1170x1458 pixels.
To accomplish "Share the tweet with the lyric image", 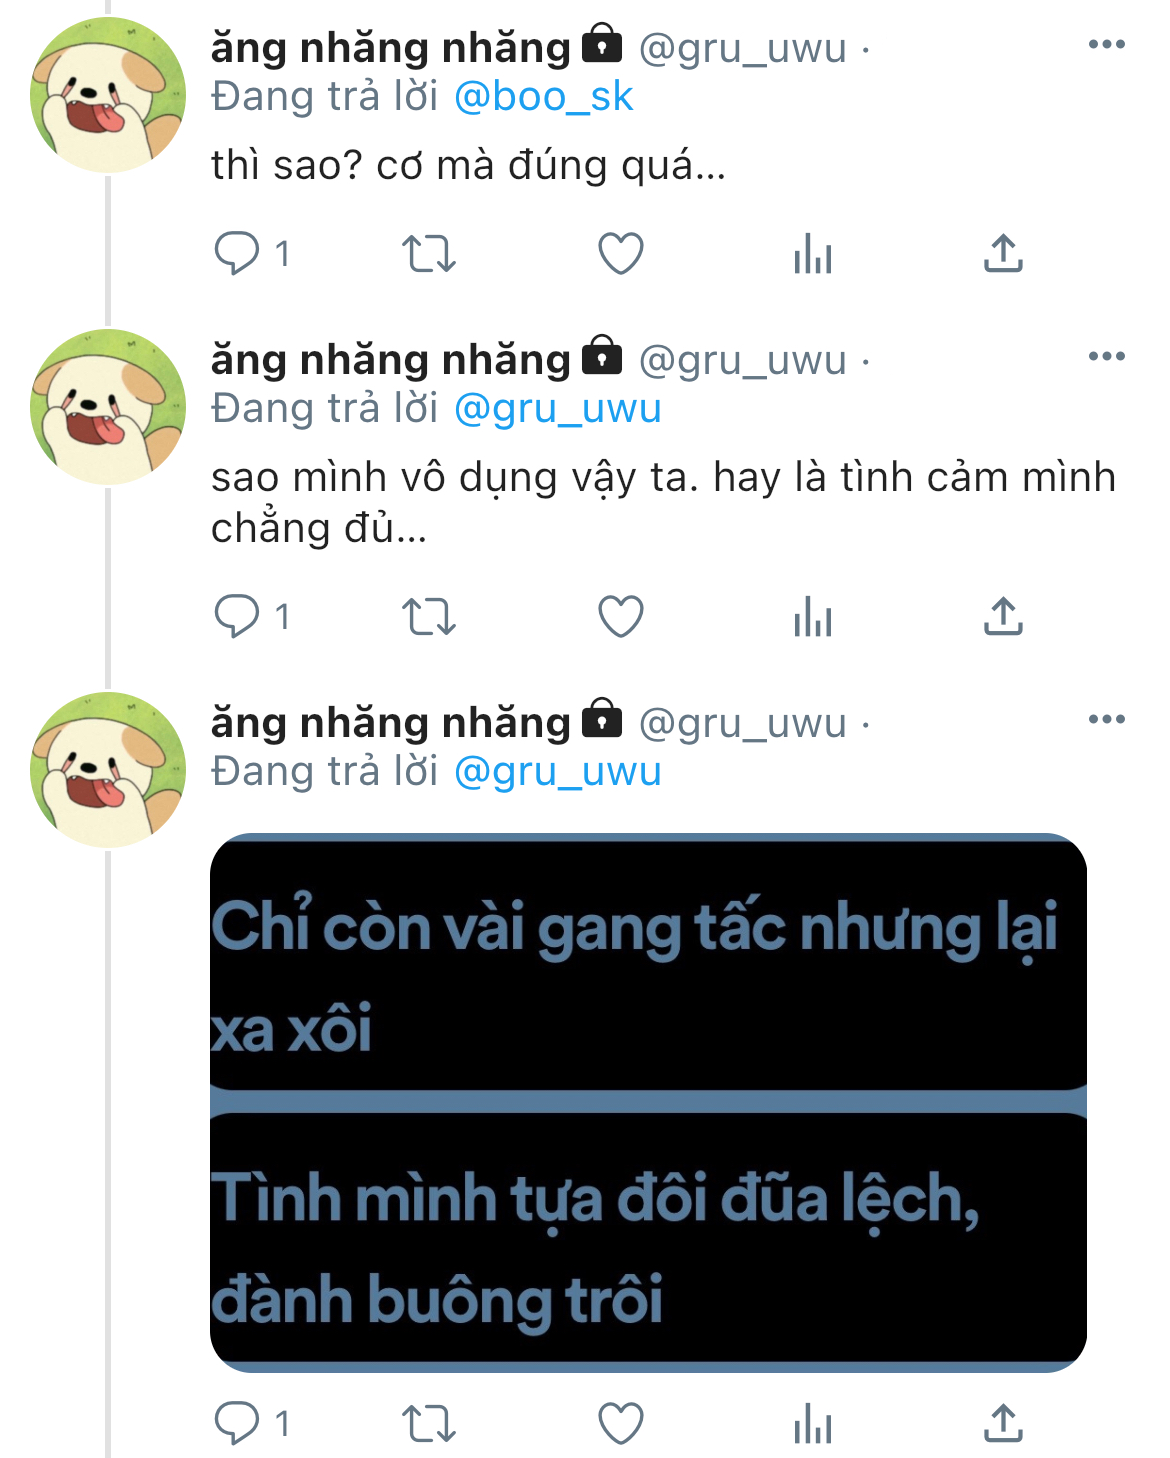I will 1003,1423.
